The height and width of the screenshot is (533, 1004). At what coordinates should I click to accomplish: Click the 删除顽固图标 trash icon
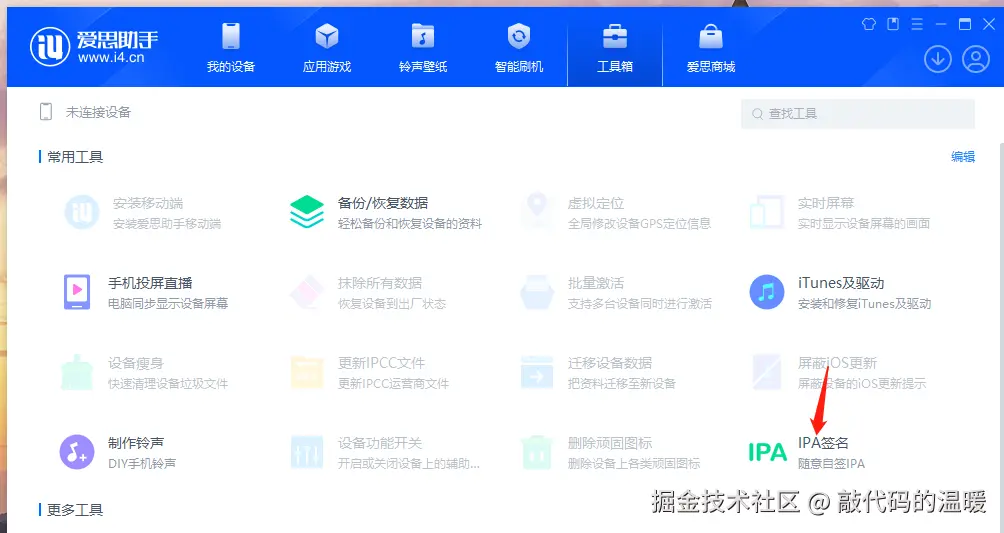(x=537, y=452)
